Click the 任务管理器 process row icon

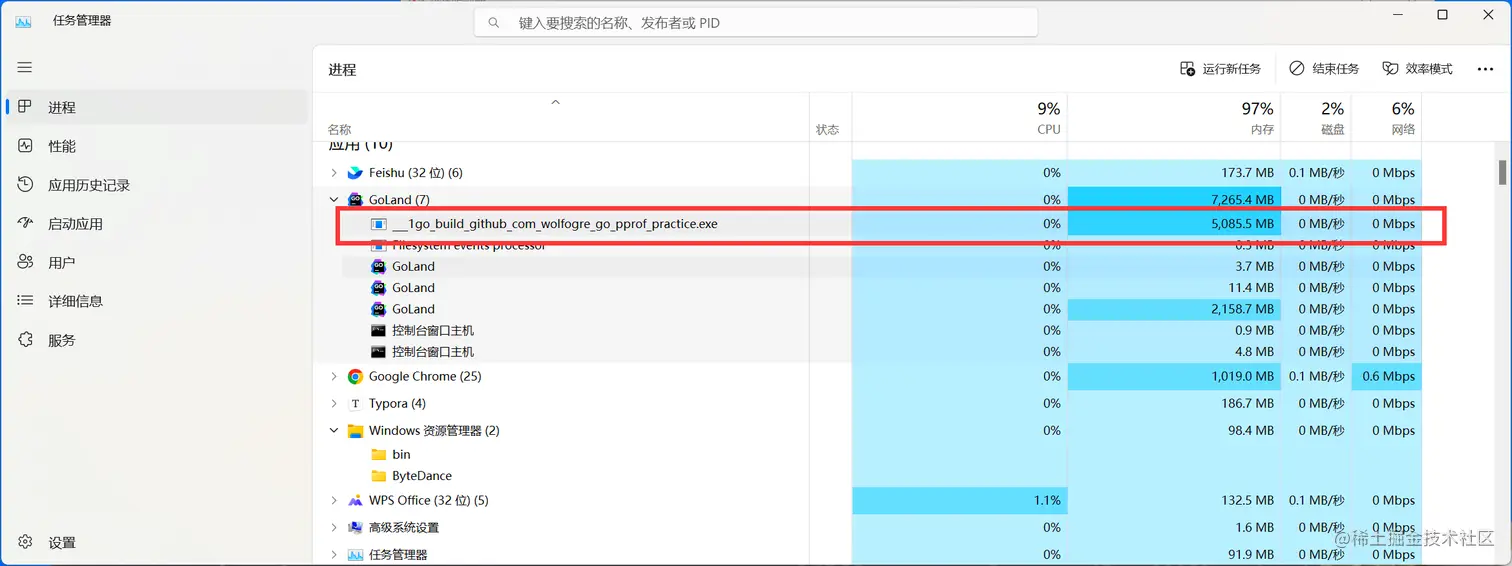[355, 555]
